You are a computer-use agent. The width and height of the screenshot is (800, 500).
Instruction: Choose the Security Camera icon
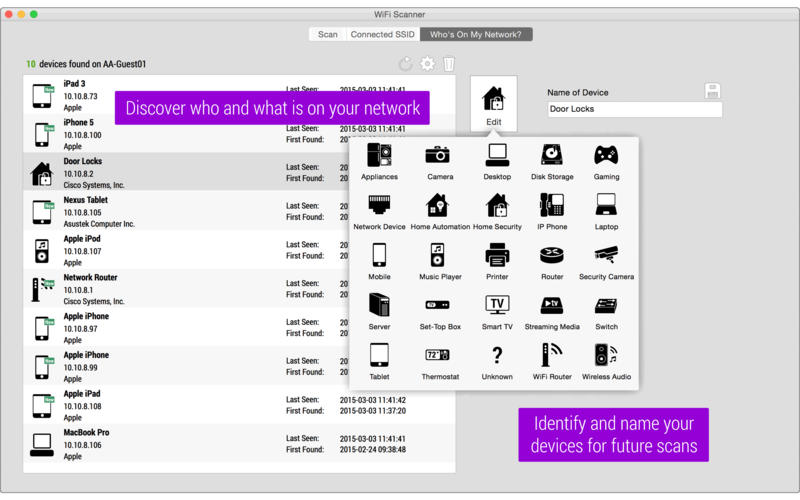[x=606, y=255]
